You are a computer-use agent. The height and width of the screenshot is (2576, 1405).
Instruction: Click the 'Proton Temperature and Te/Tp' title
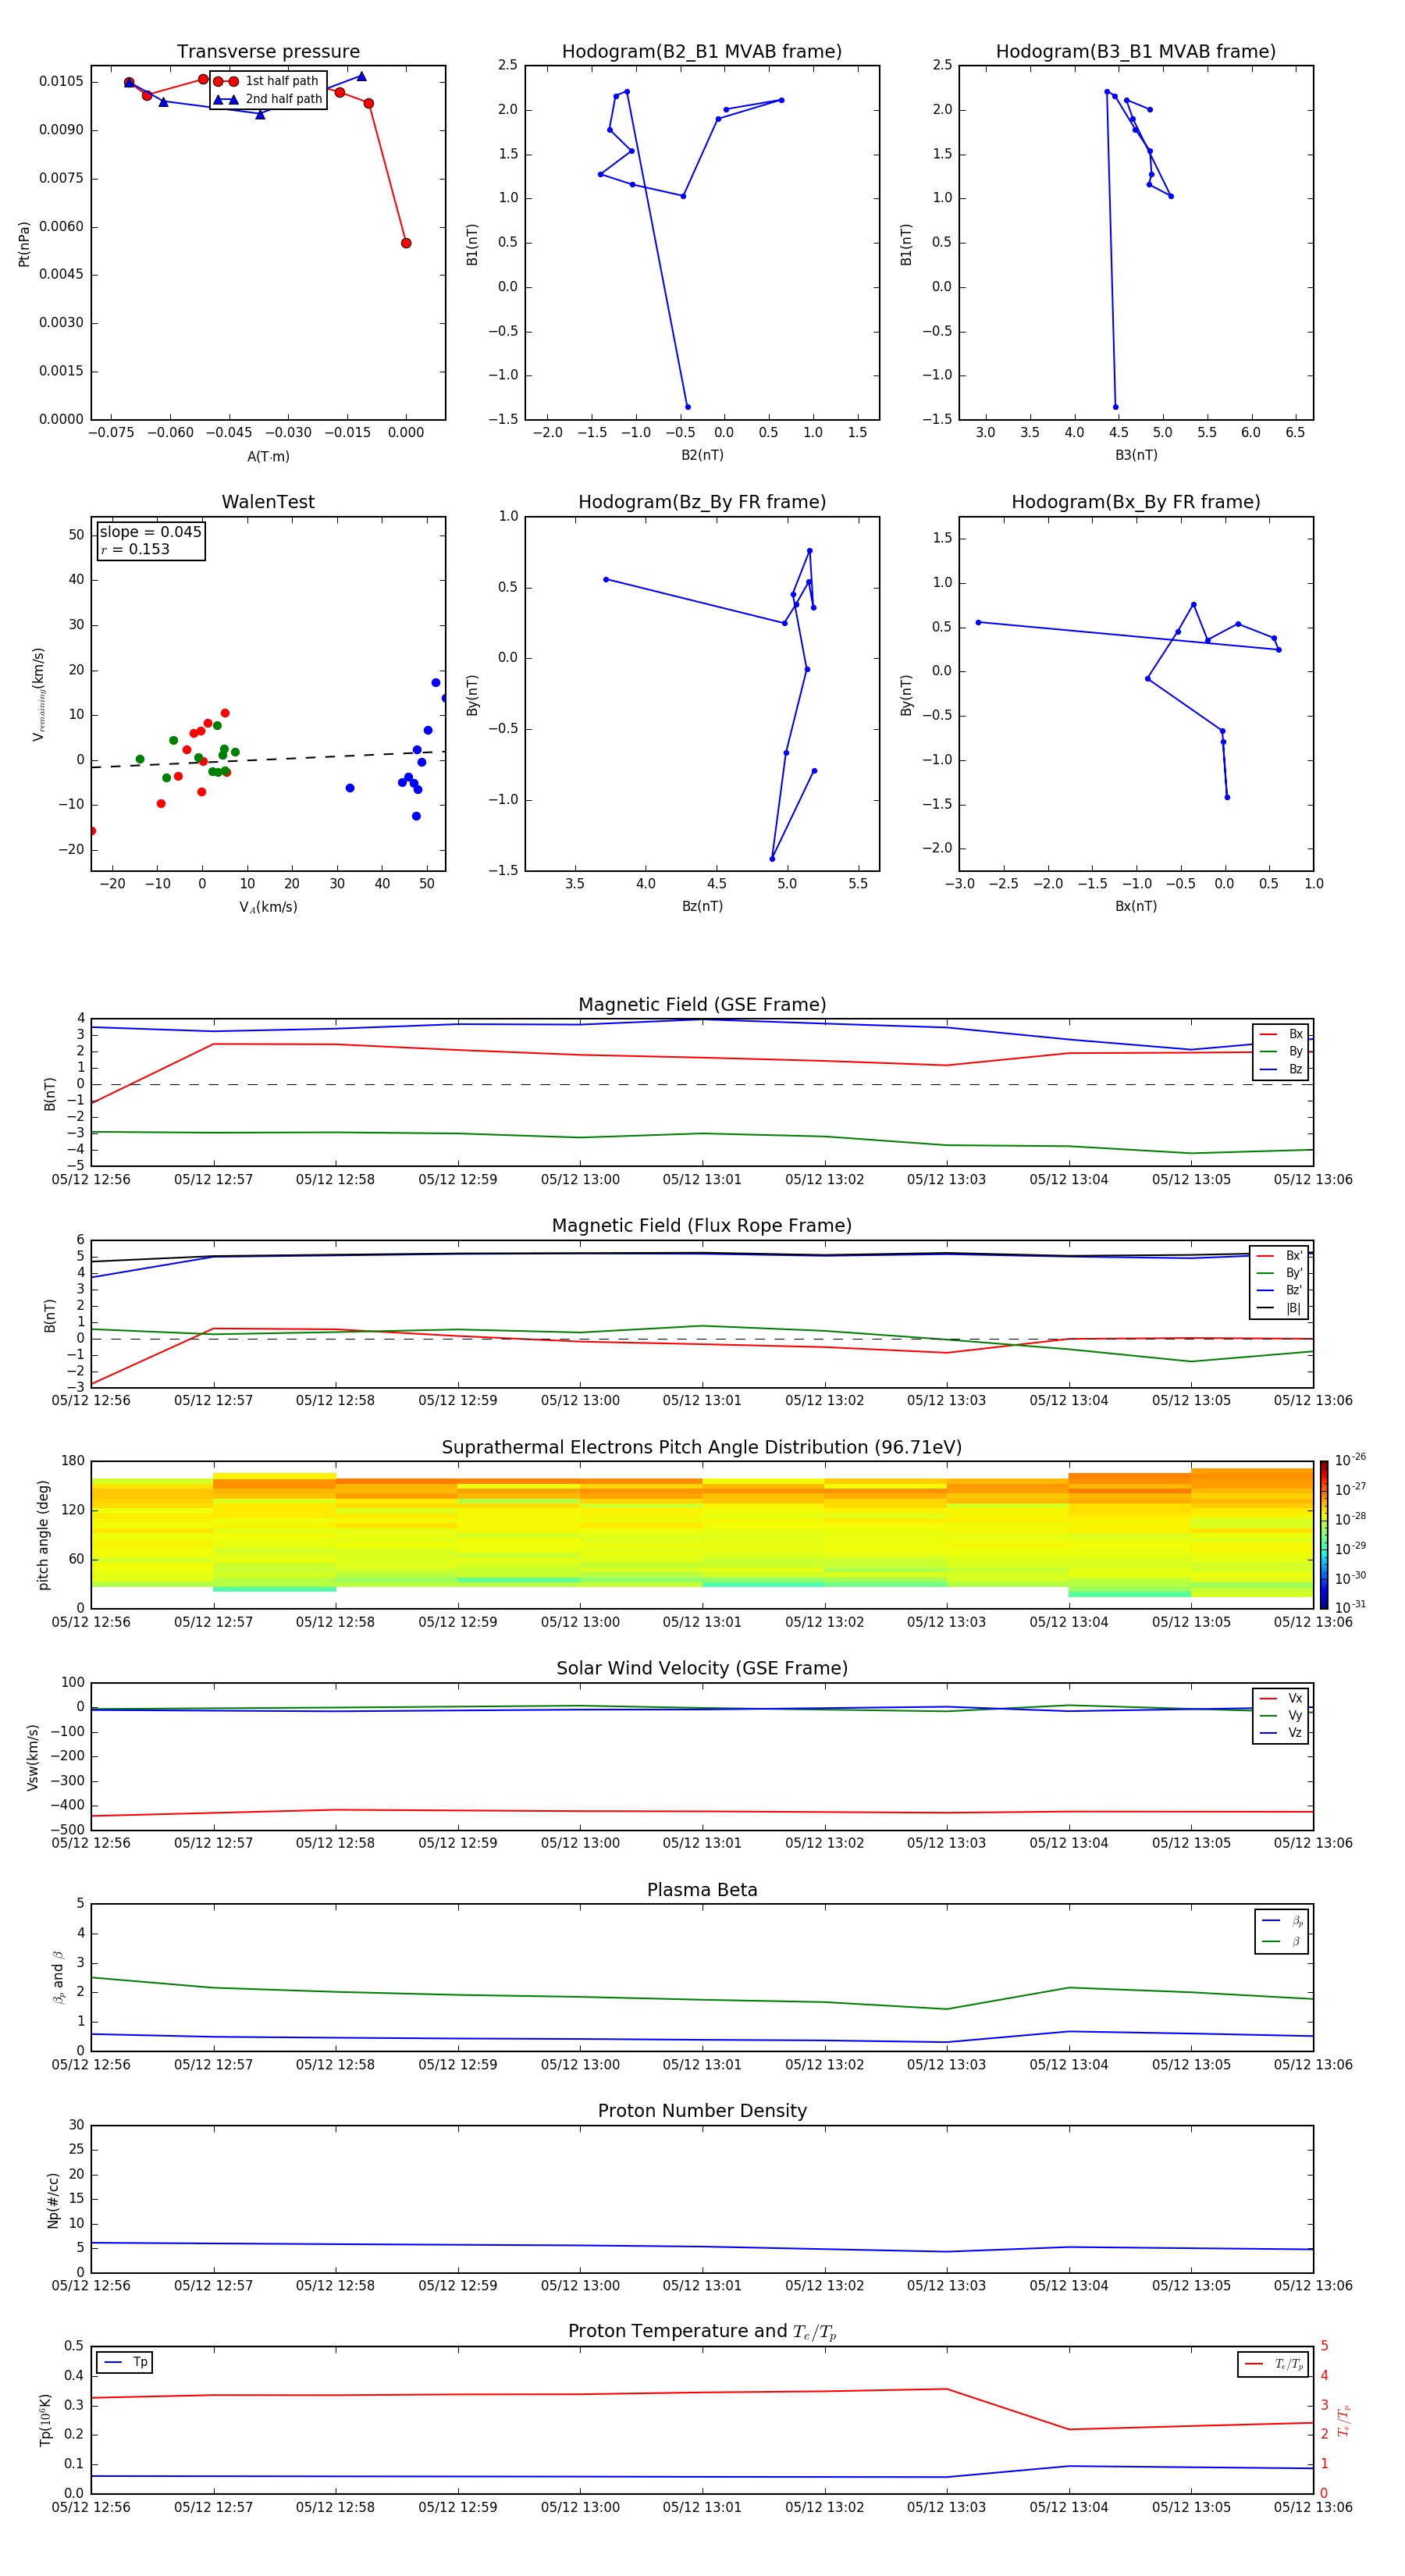tap(702, 2332)
